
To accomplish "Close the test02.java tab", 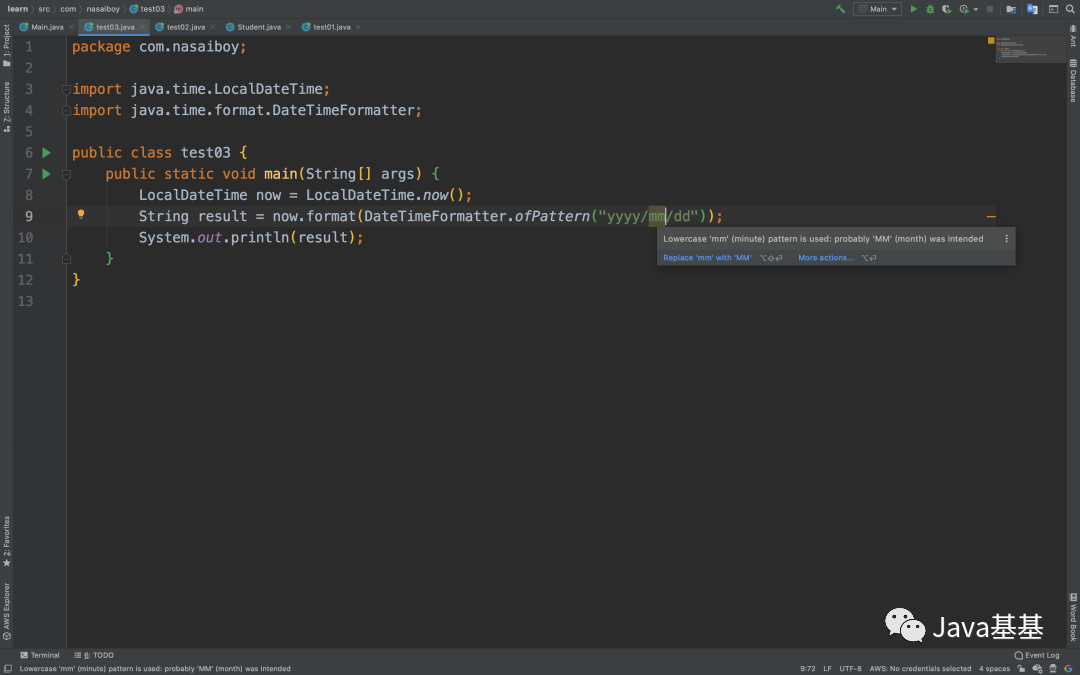I will tap(212, 28).
